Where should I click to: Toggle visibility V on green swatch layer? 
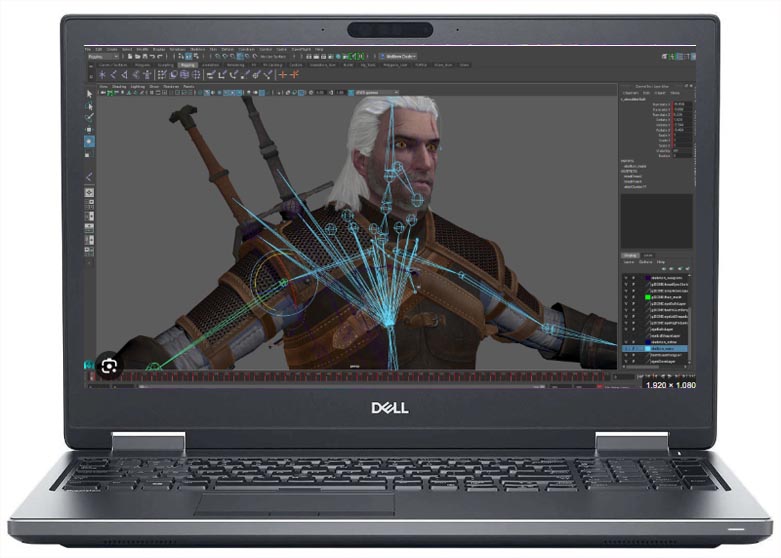coord(626,297)
